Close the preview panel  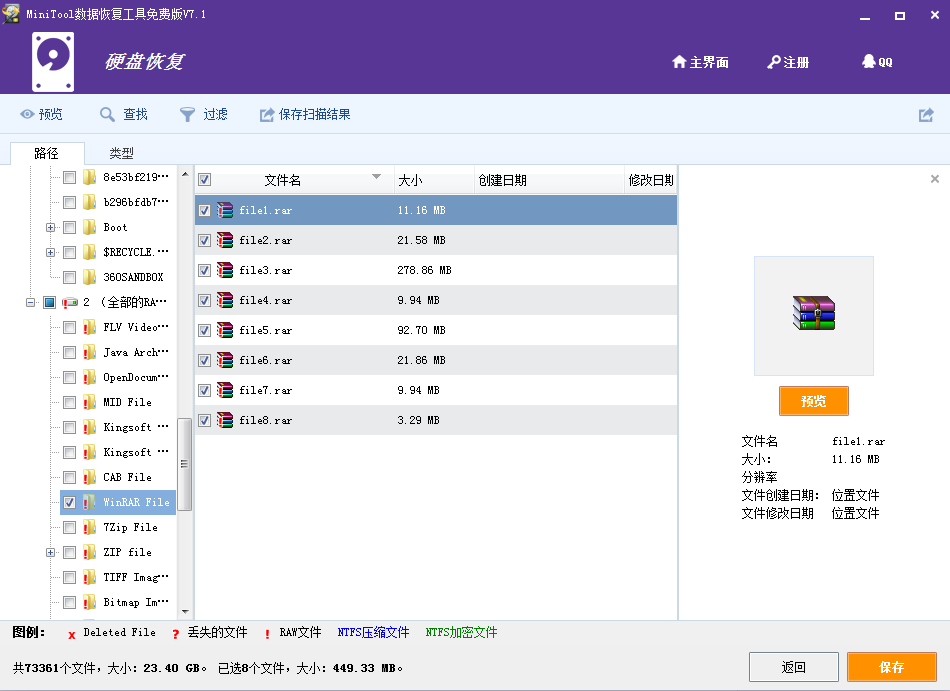[x=935, y=179]
